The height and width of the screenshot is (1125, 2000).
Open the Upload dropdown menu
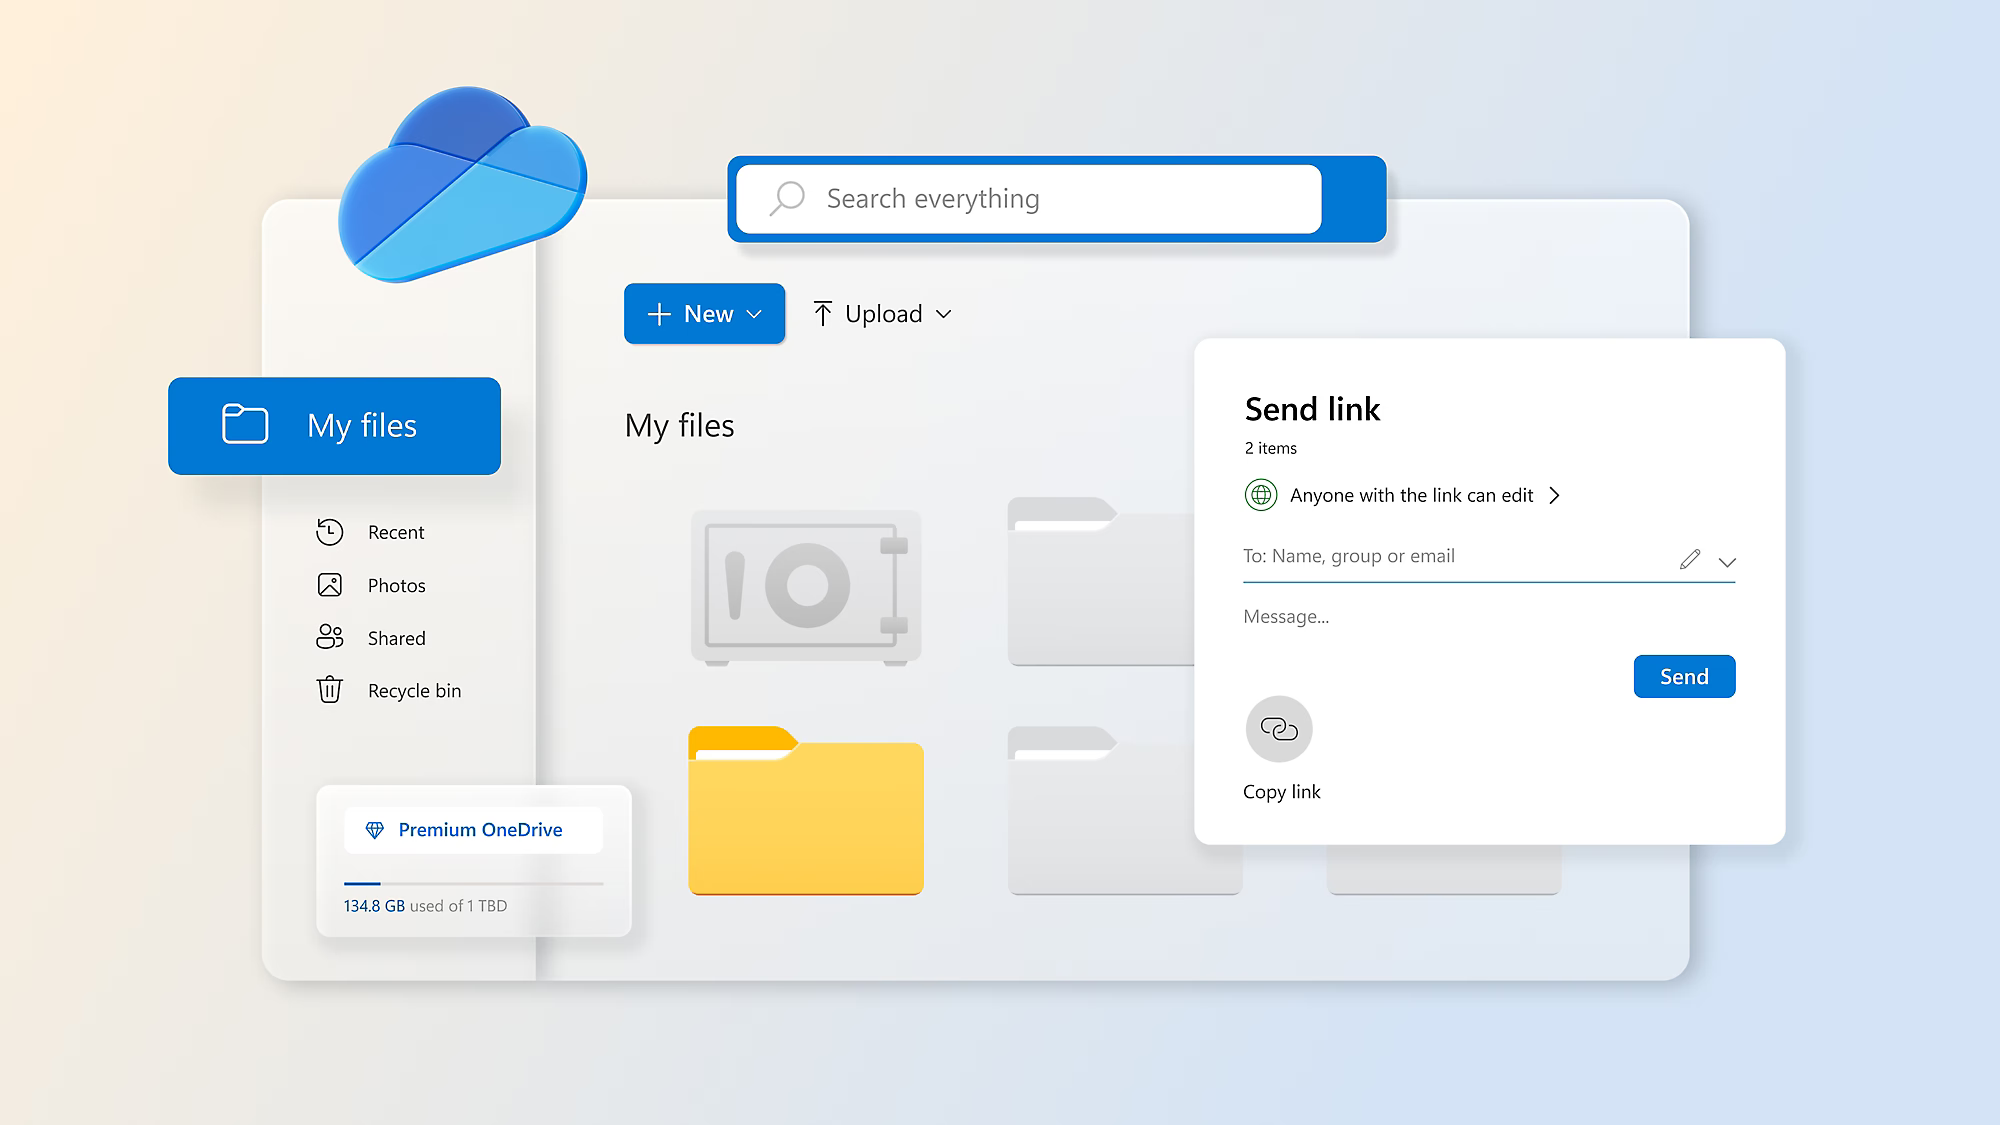tap(882, 314)
